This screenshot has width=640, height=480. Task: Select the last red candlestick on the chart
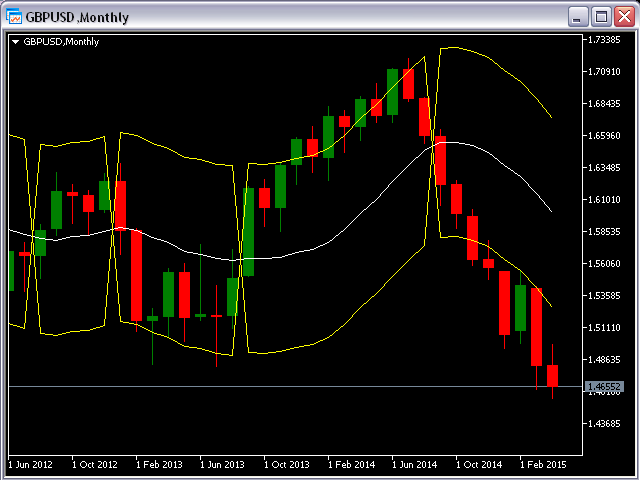click(x=552, y=376)
